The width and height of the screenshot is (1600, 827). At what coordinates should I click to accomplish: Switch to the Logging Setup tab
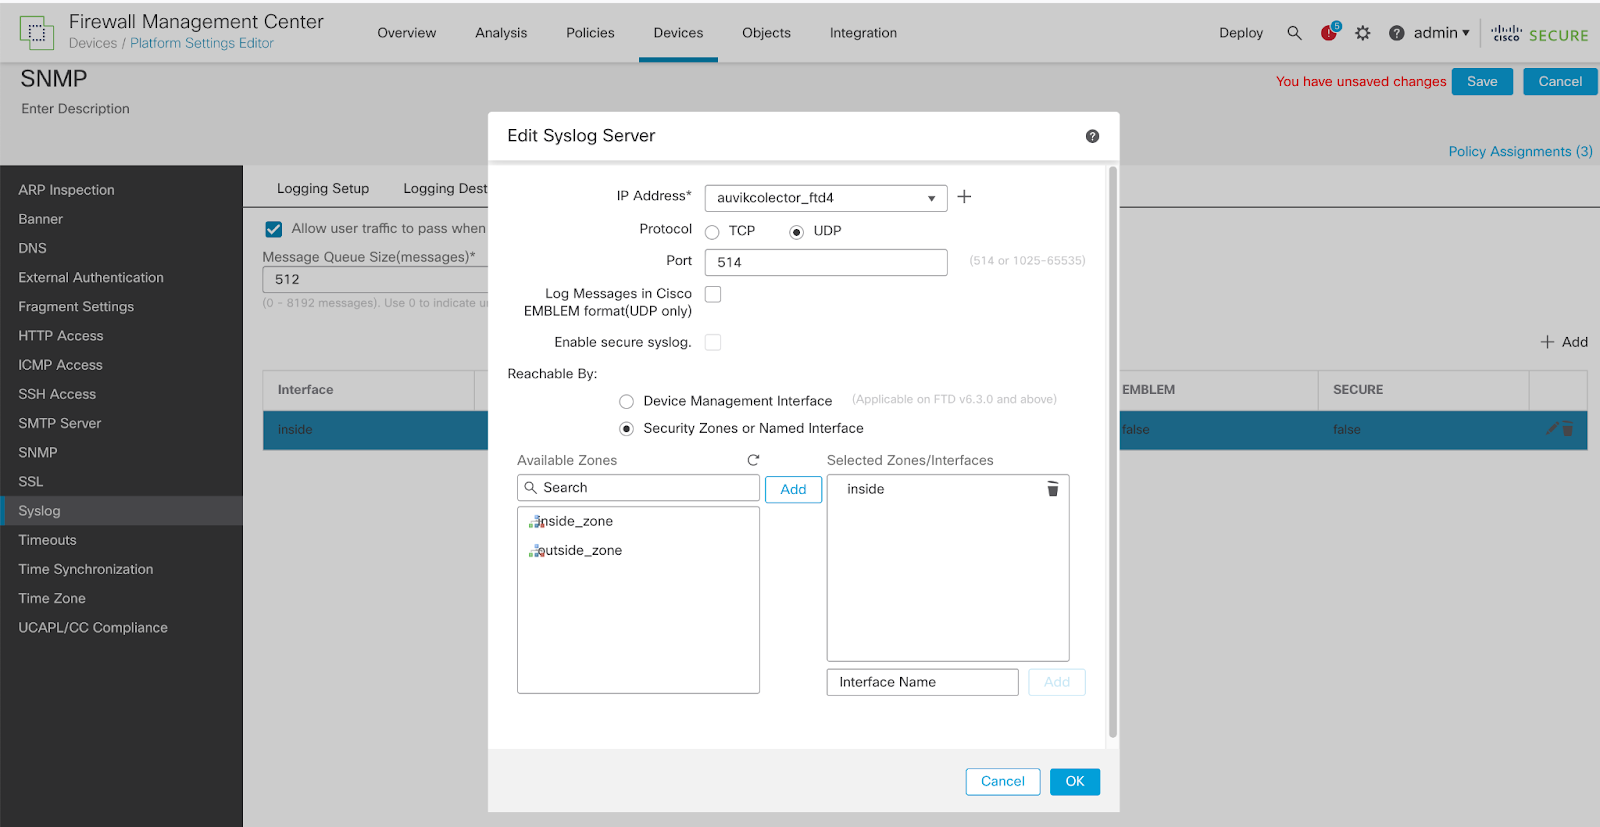coord(322,188)
